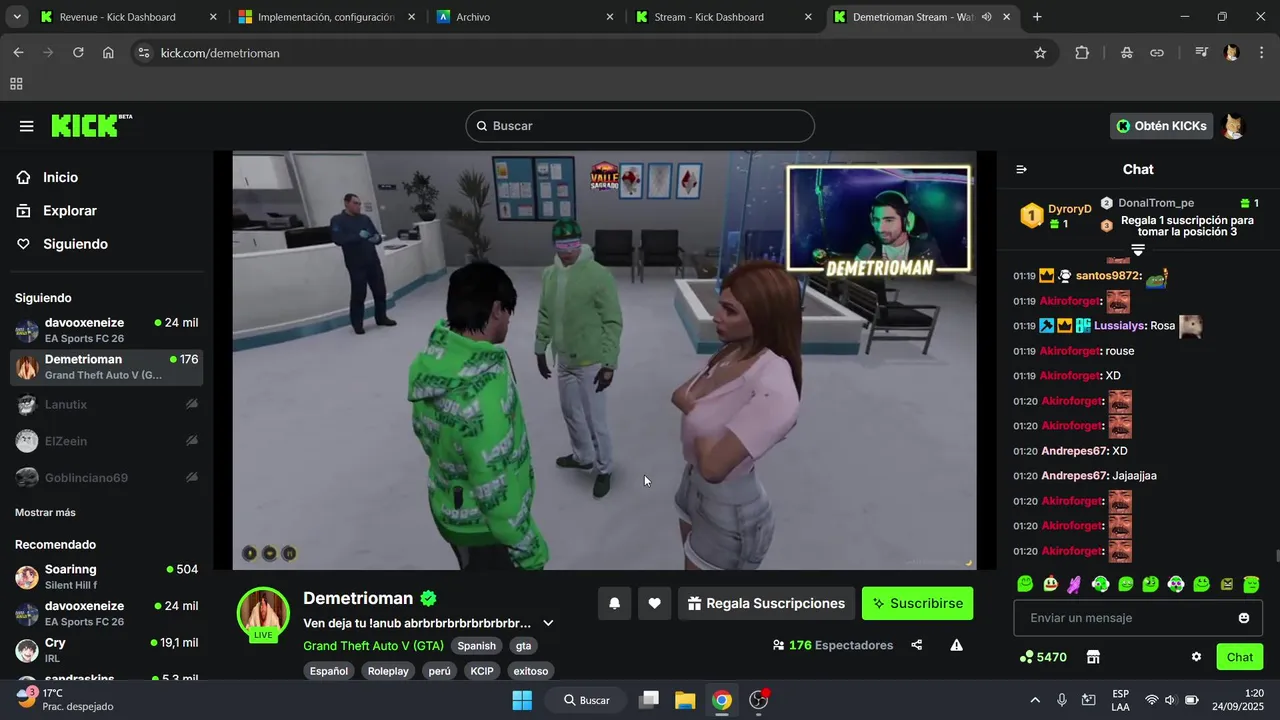
Task: Toggle microphone icon in system tray
Action: (x=1062, y=700)
